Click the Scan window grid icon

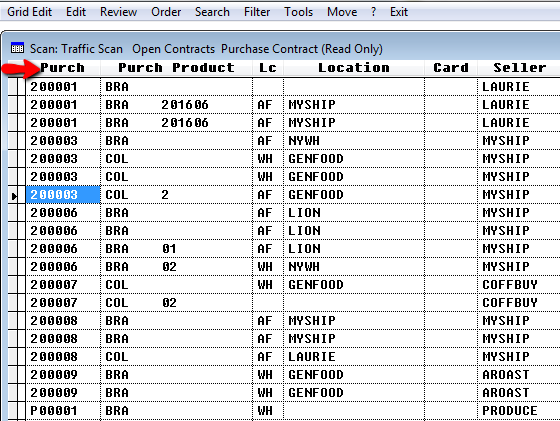click(17, 48)
